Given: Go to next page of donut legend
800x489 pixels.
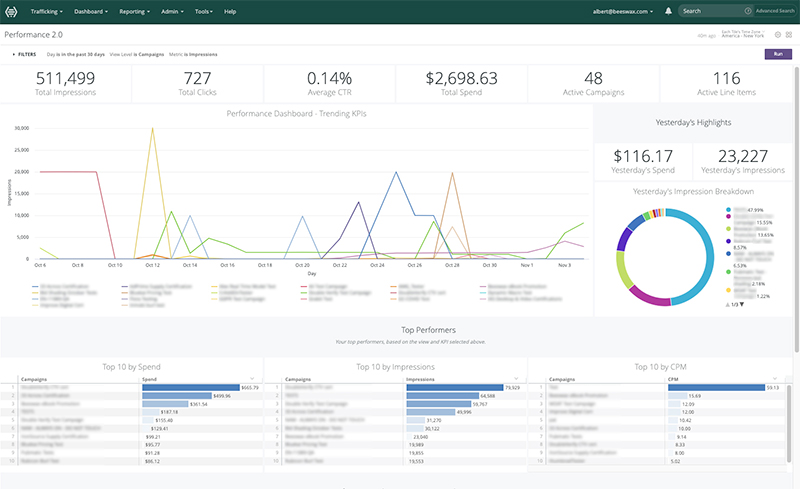Looking at the screenshot, I should (x=742, y=304).
